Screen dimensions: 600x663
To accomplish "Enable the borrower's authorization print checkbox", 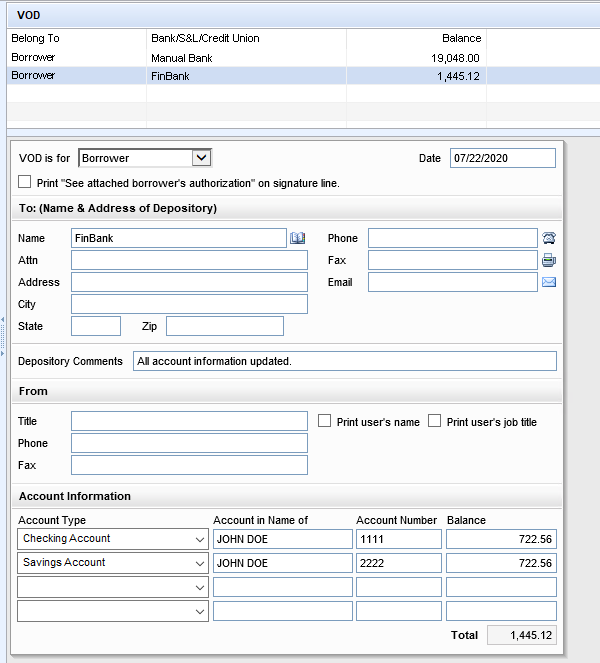I will click(x=25, y=183).
